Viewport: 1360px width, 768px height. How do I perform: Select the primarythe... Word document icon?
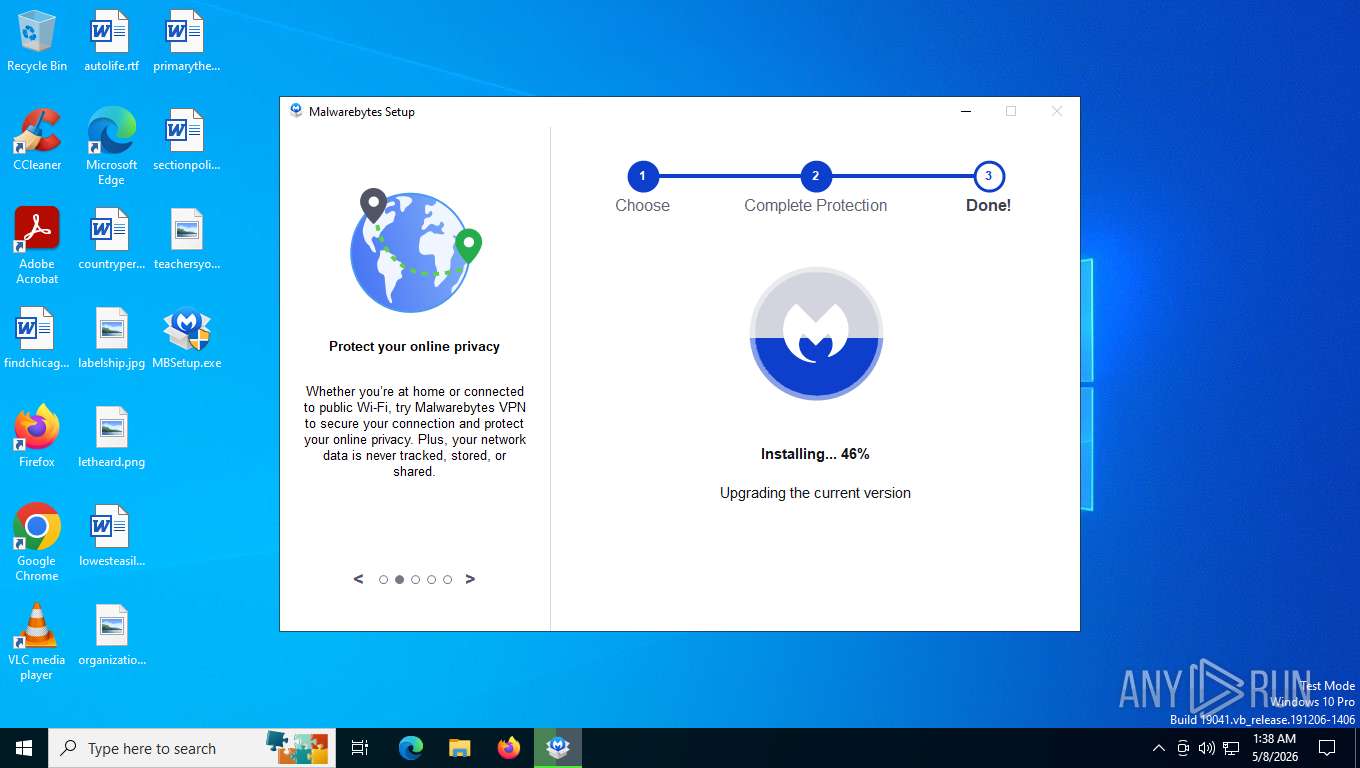[186, 41]
